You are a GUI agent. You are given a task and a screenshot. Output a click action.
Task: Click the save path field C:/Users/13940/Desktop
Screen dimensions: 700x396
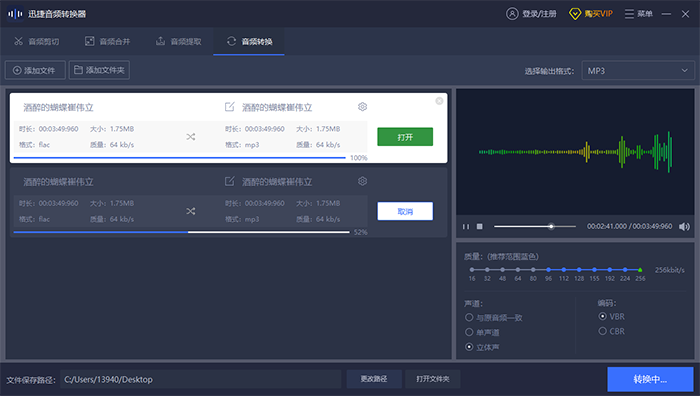pos(200,379)
